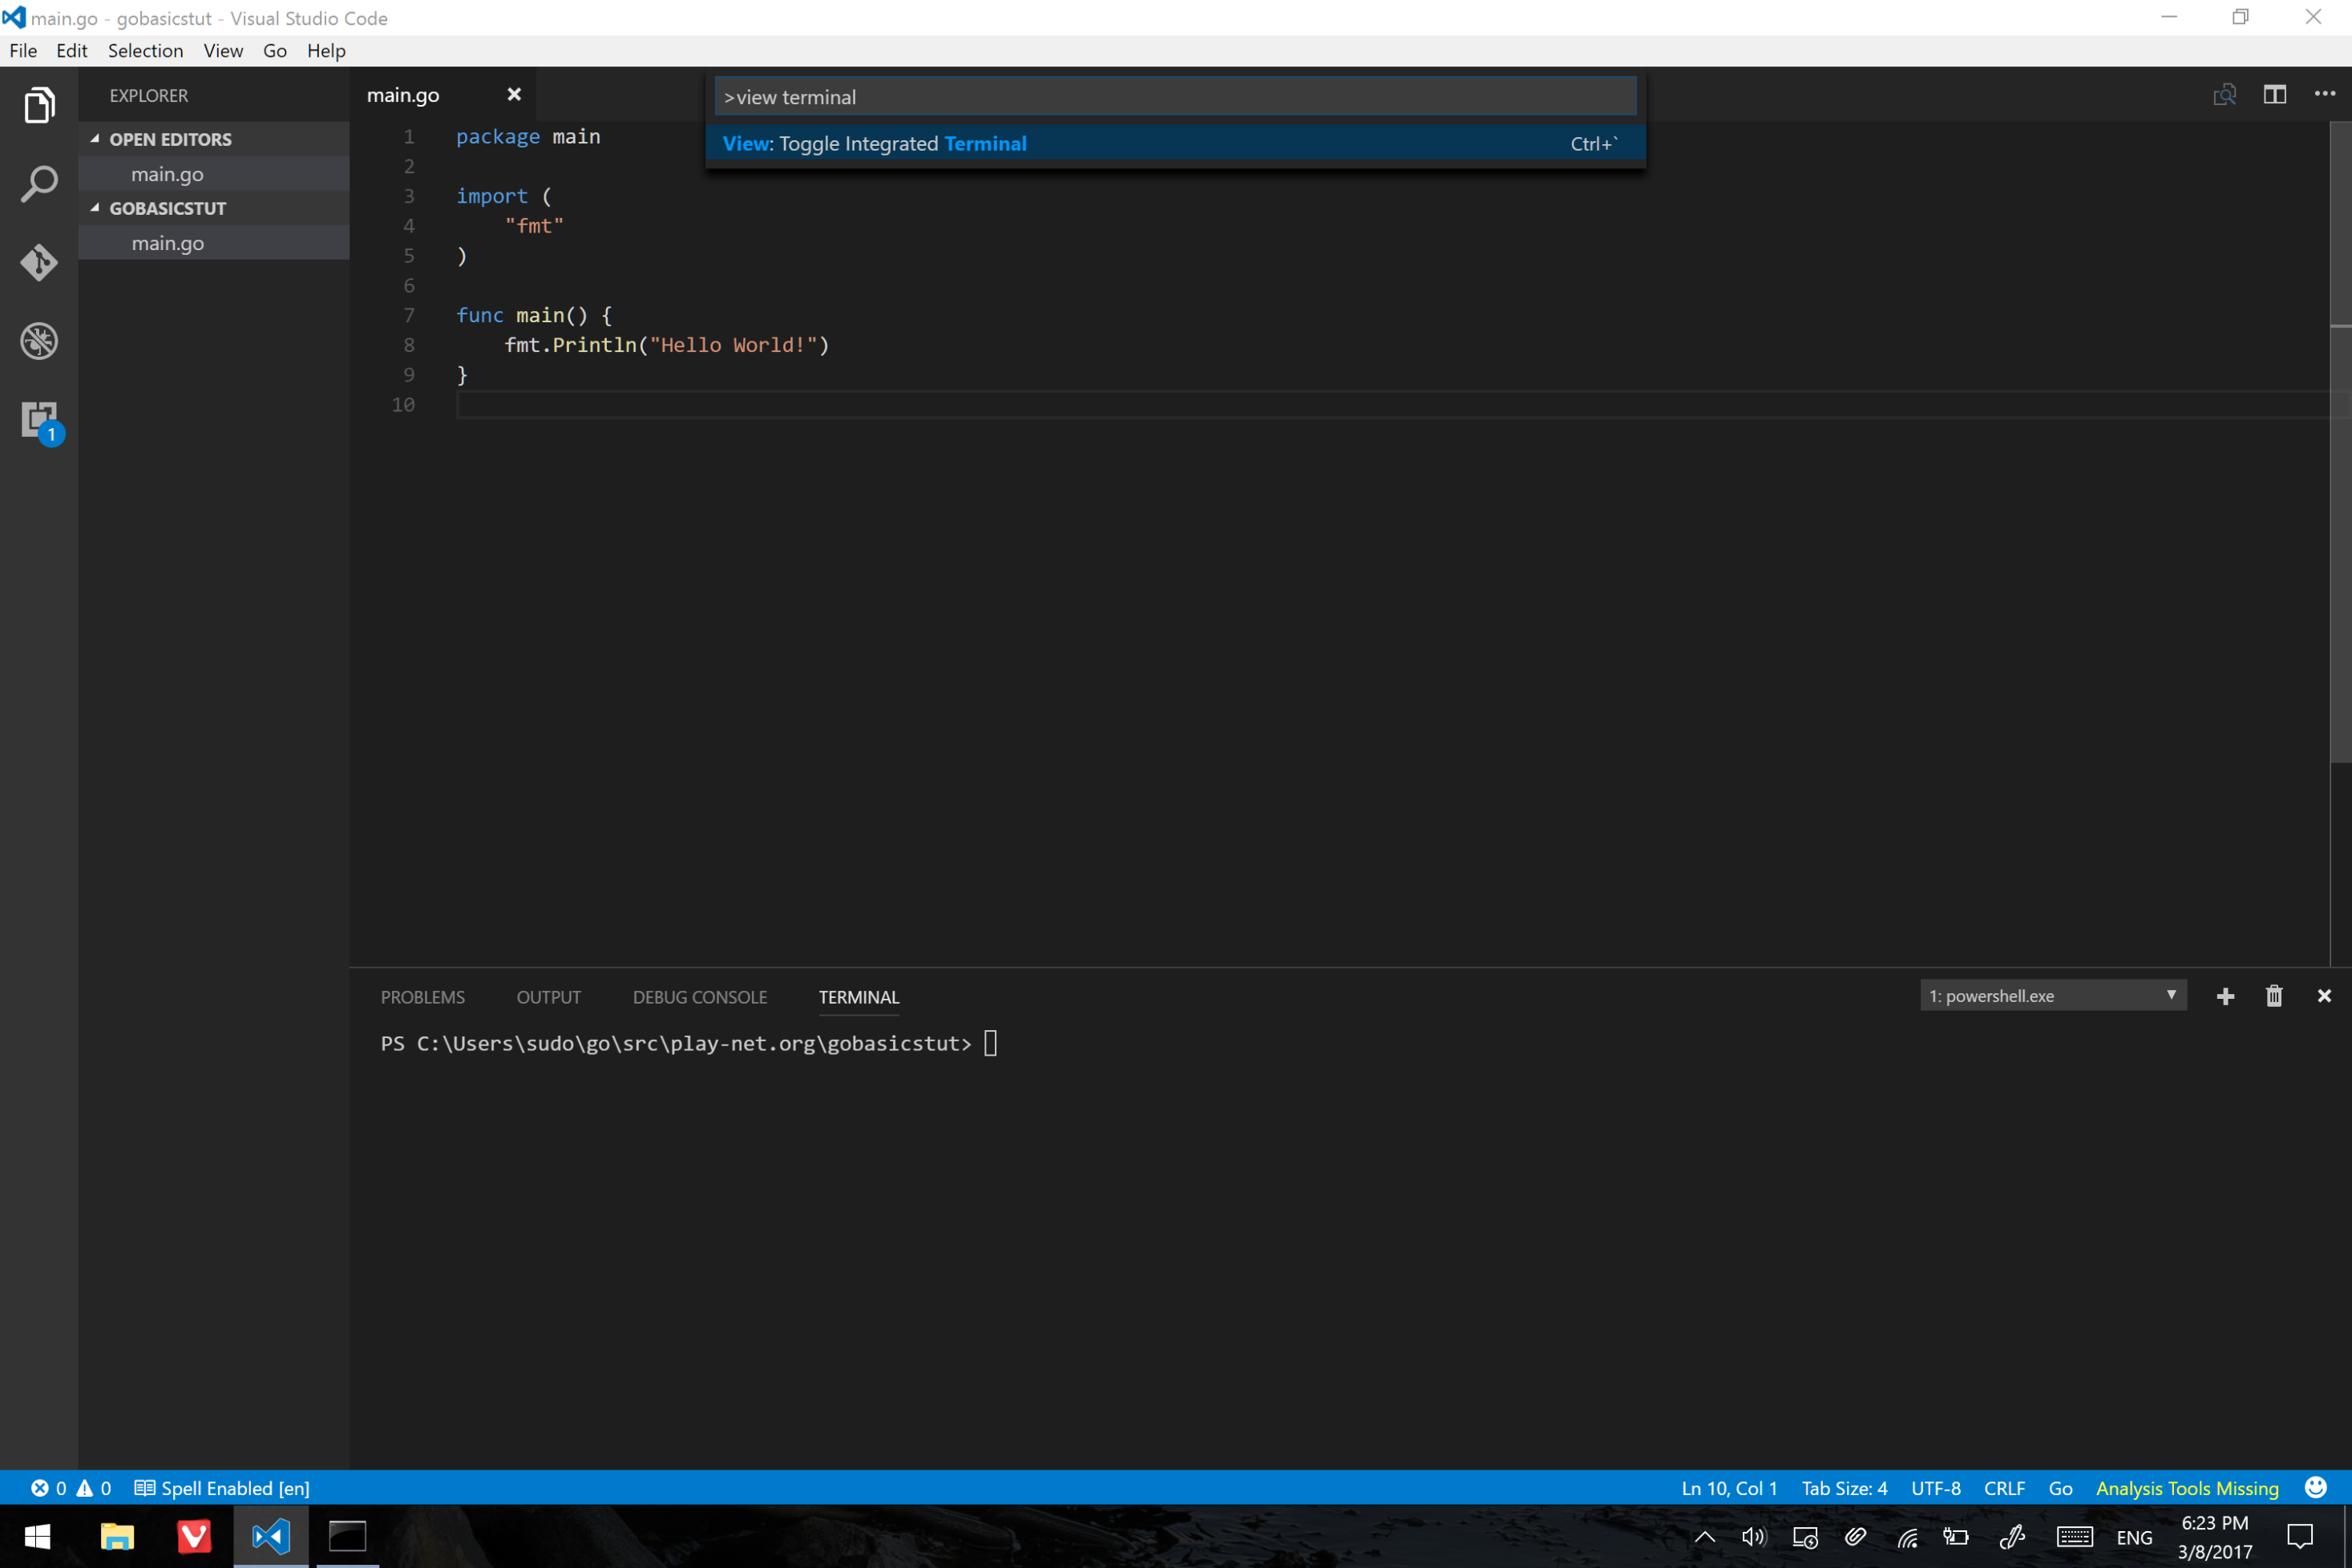Change line endings via CRLF
The image size is (2352, 1568).
click(2004, 1488)
